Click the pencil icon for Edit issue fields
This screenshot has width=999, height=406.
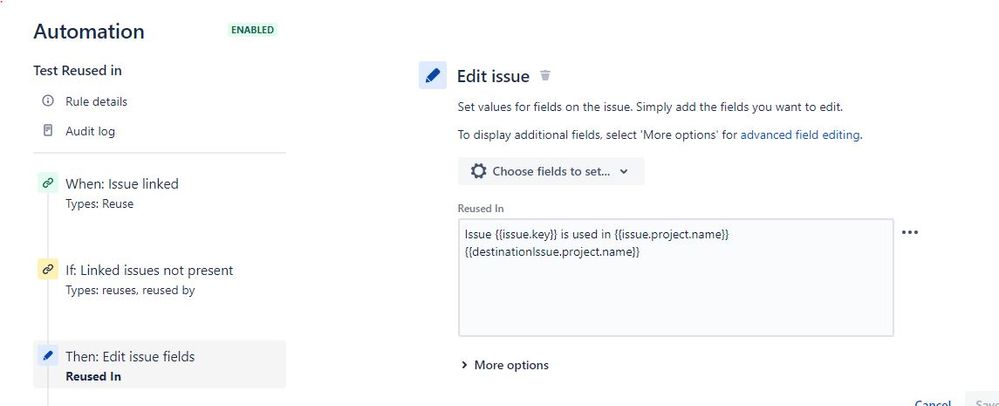48,356
